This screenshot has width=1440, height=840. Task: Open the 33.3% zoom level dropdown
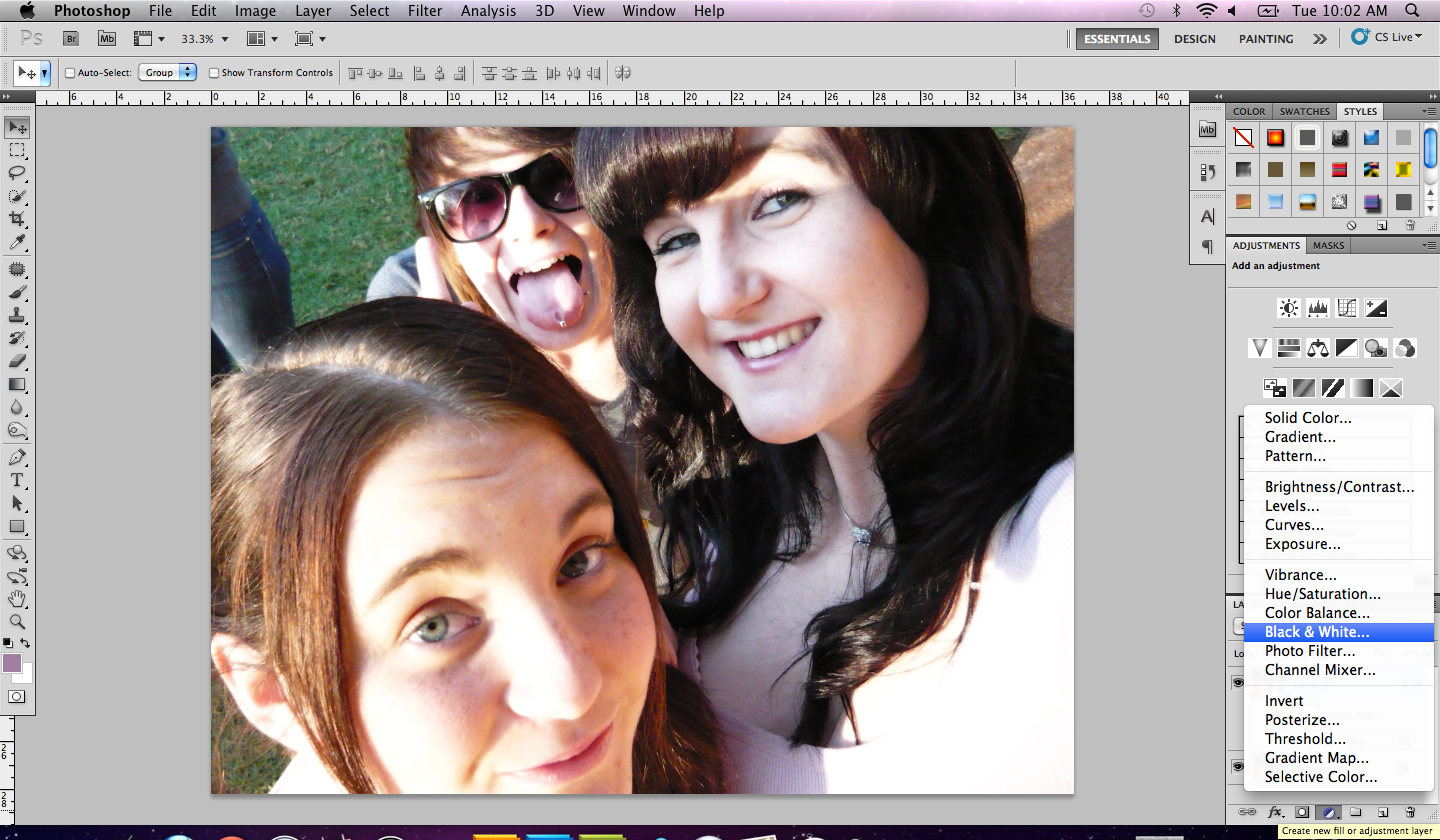click(206, 38)
